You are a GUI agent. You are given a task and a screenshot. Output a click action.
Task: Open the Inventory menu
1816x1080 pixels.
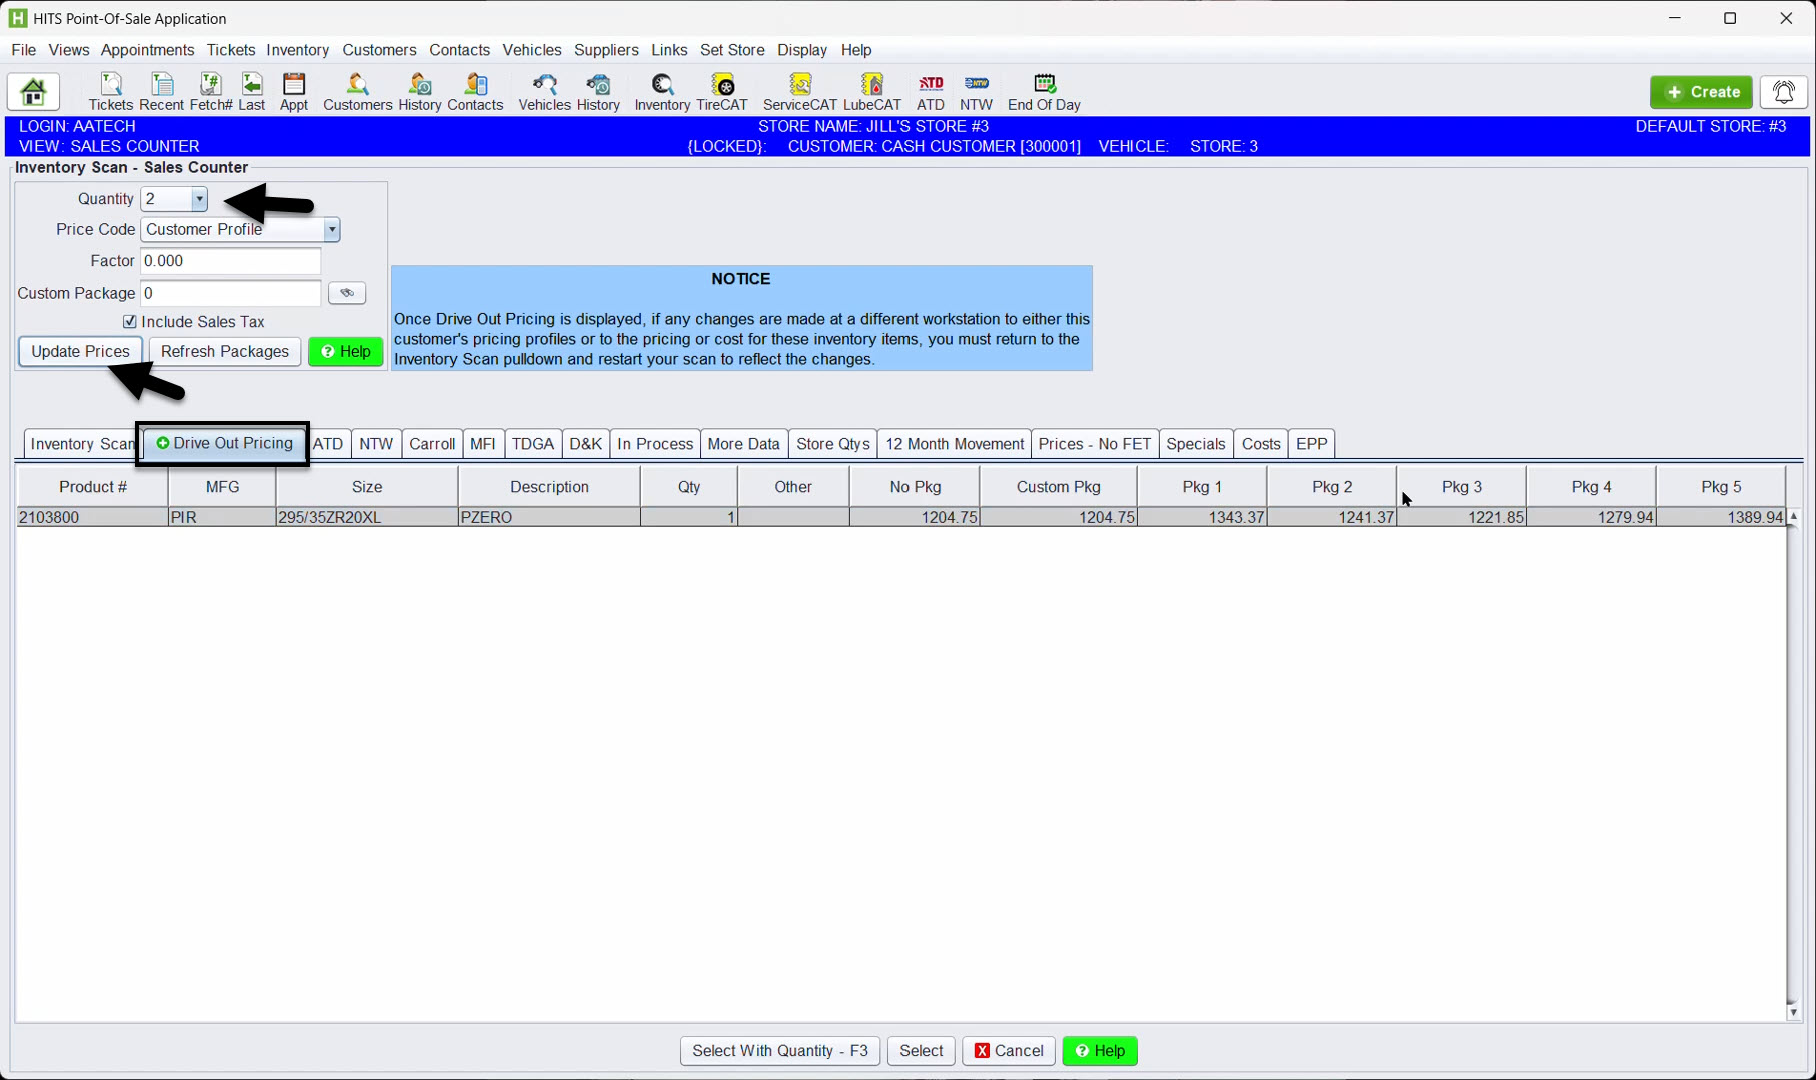297,50
